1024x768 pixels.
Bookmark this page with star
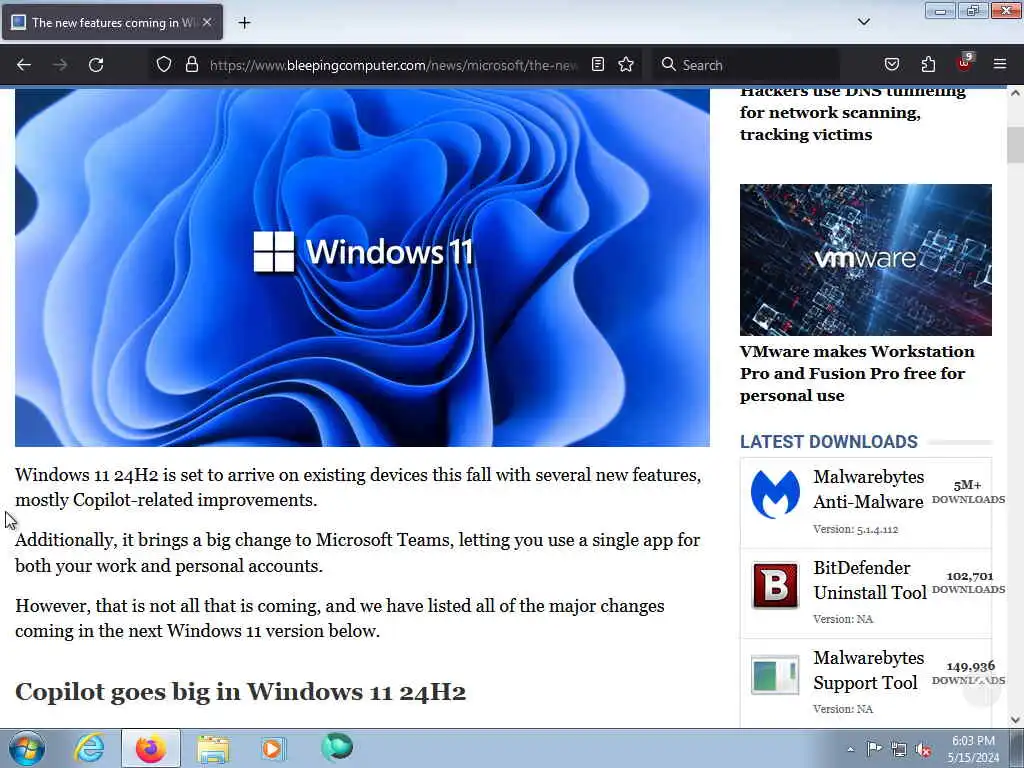click(626, 64)
